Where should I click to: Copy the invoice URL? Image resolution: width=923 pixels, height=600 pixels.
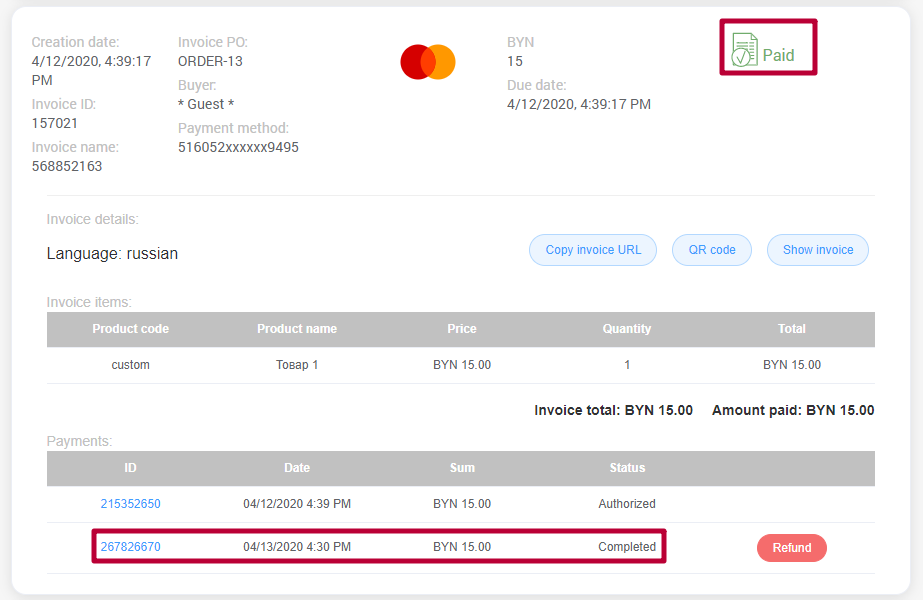[x=592, y=249]
